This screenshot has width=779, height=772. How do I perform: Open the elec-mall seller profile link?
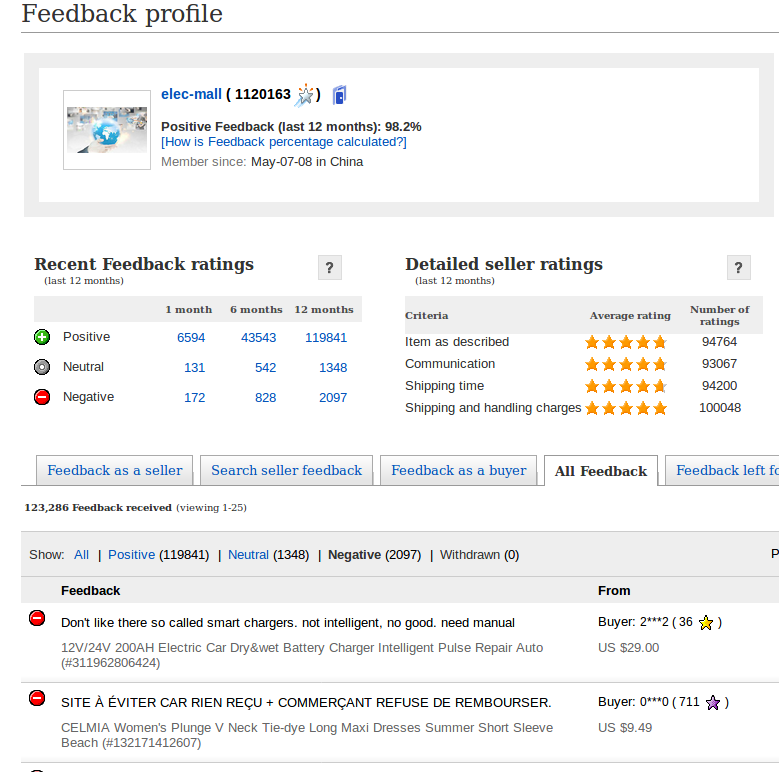click(x=191, y=95)
